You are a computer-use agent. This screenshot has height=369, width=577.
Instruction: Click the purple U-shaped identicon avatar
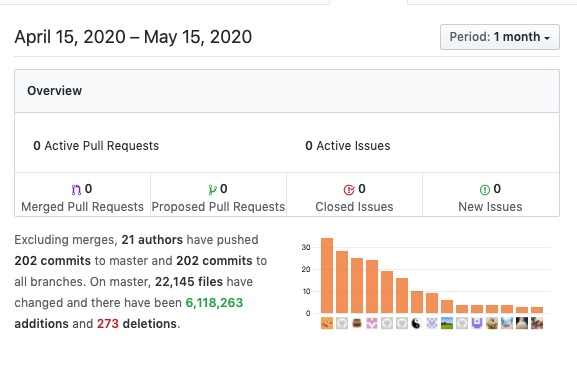477,323
